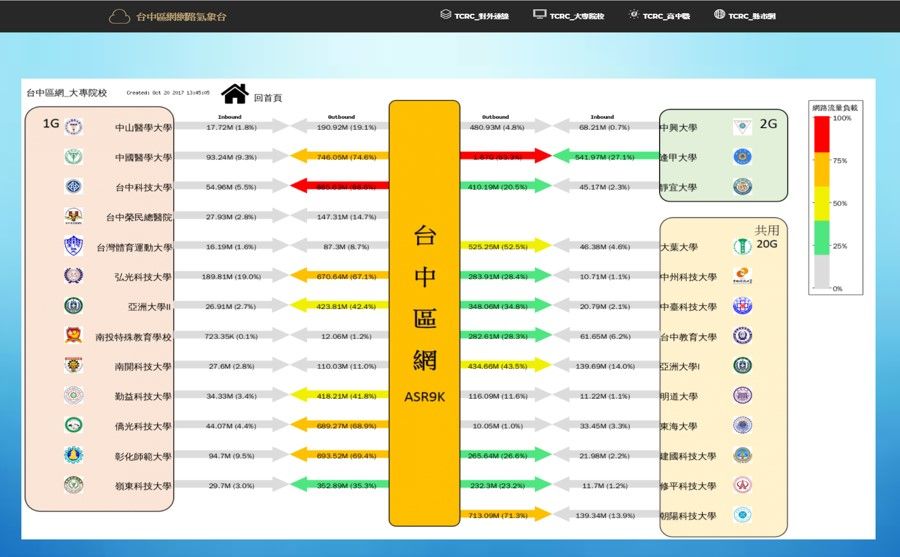Click the 台中教育大學 logo
Viewport: 900px width, 557px height.
(742, 335)
